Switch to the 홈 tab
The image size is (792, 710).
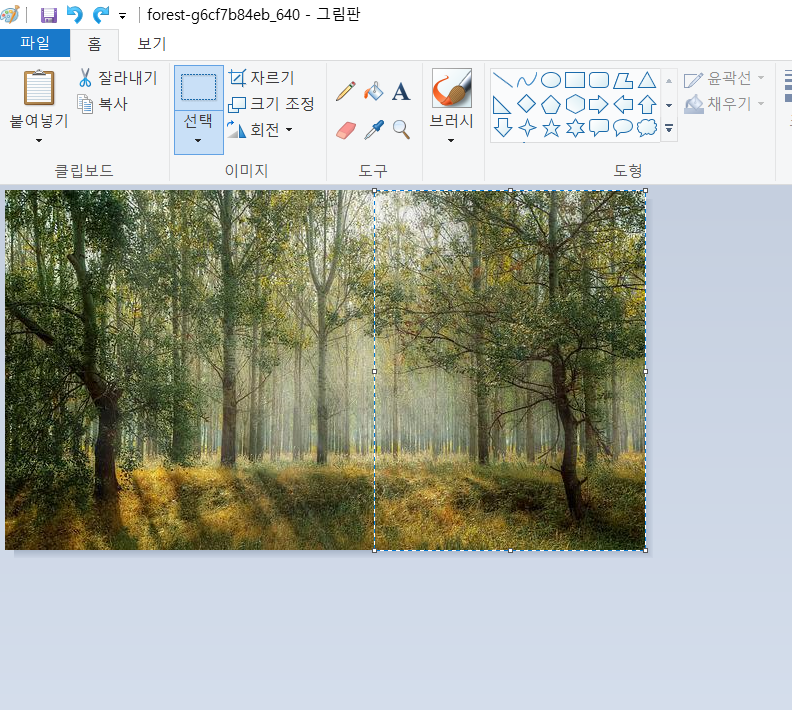pos(94,44)
